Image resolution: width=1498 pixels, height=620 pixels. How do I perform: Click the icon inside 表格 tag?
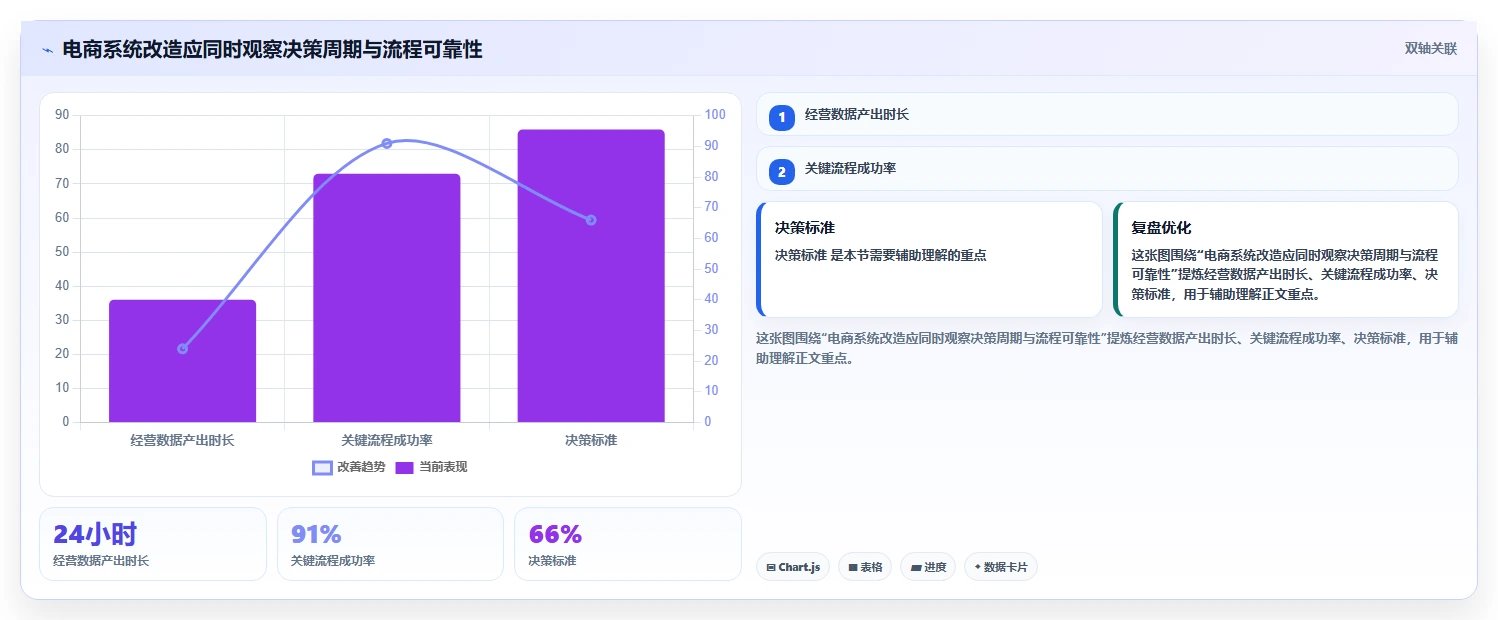tap(853, 567)
